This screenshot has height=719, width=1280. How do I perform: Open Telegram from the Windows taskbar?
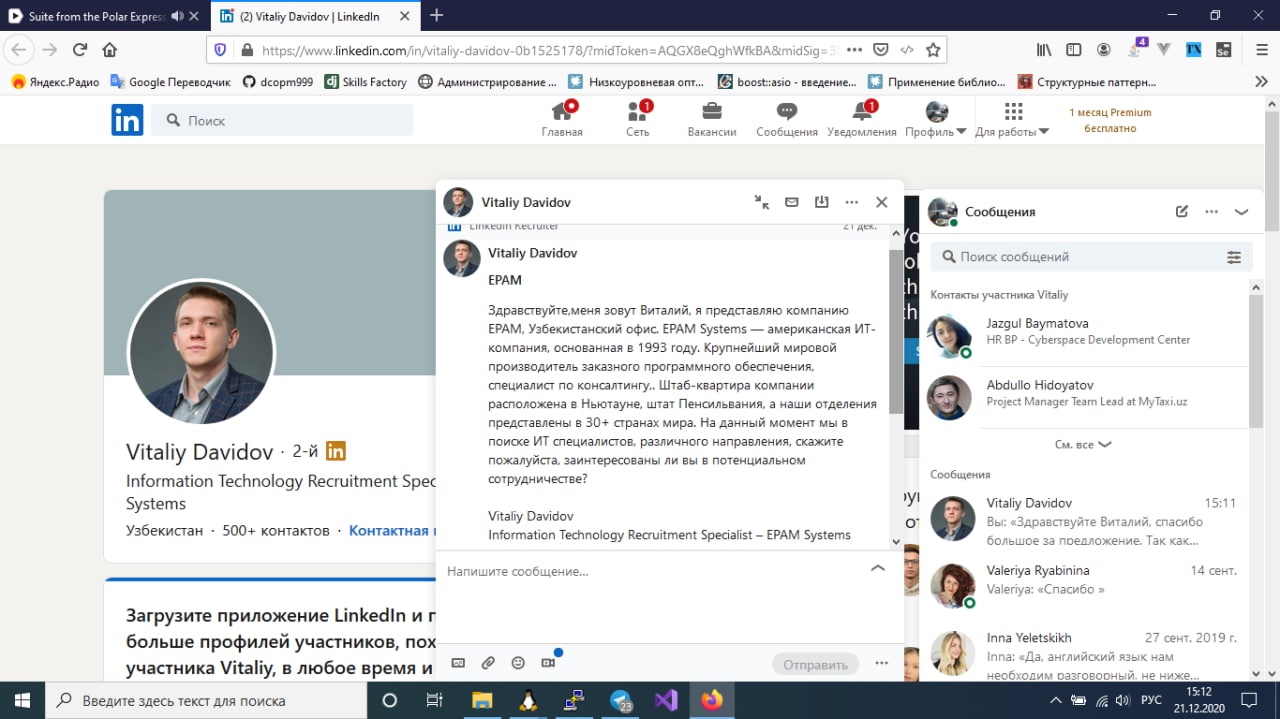pyautogui.click(x=621, y=699)
